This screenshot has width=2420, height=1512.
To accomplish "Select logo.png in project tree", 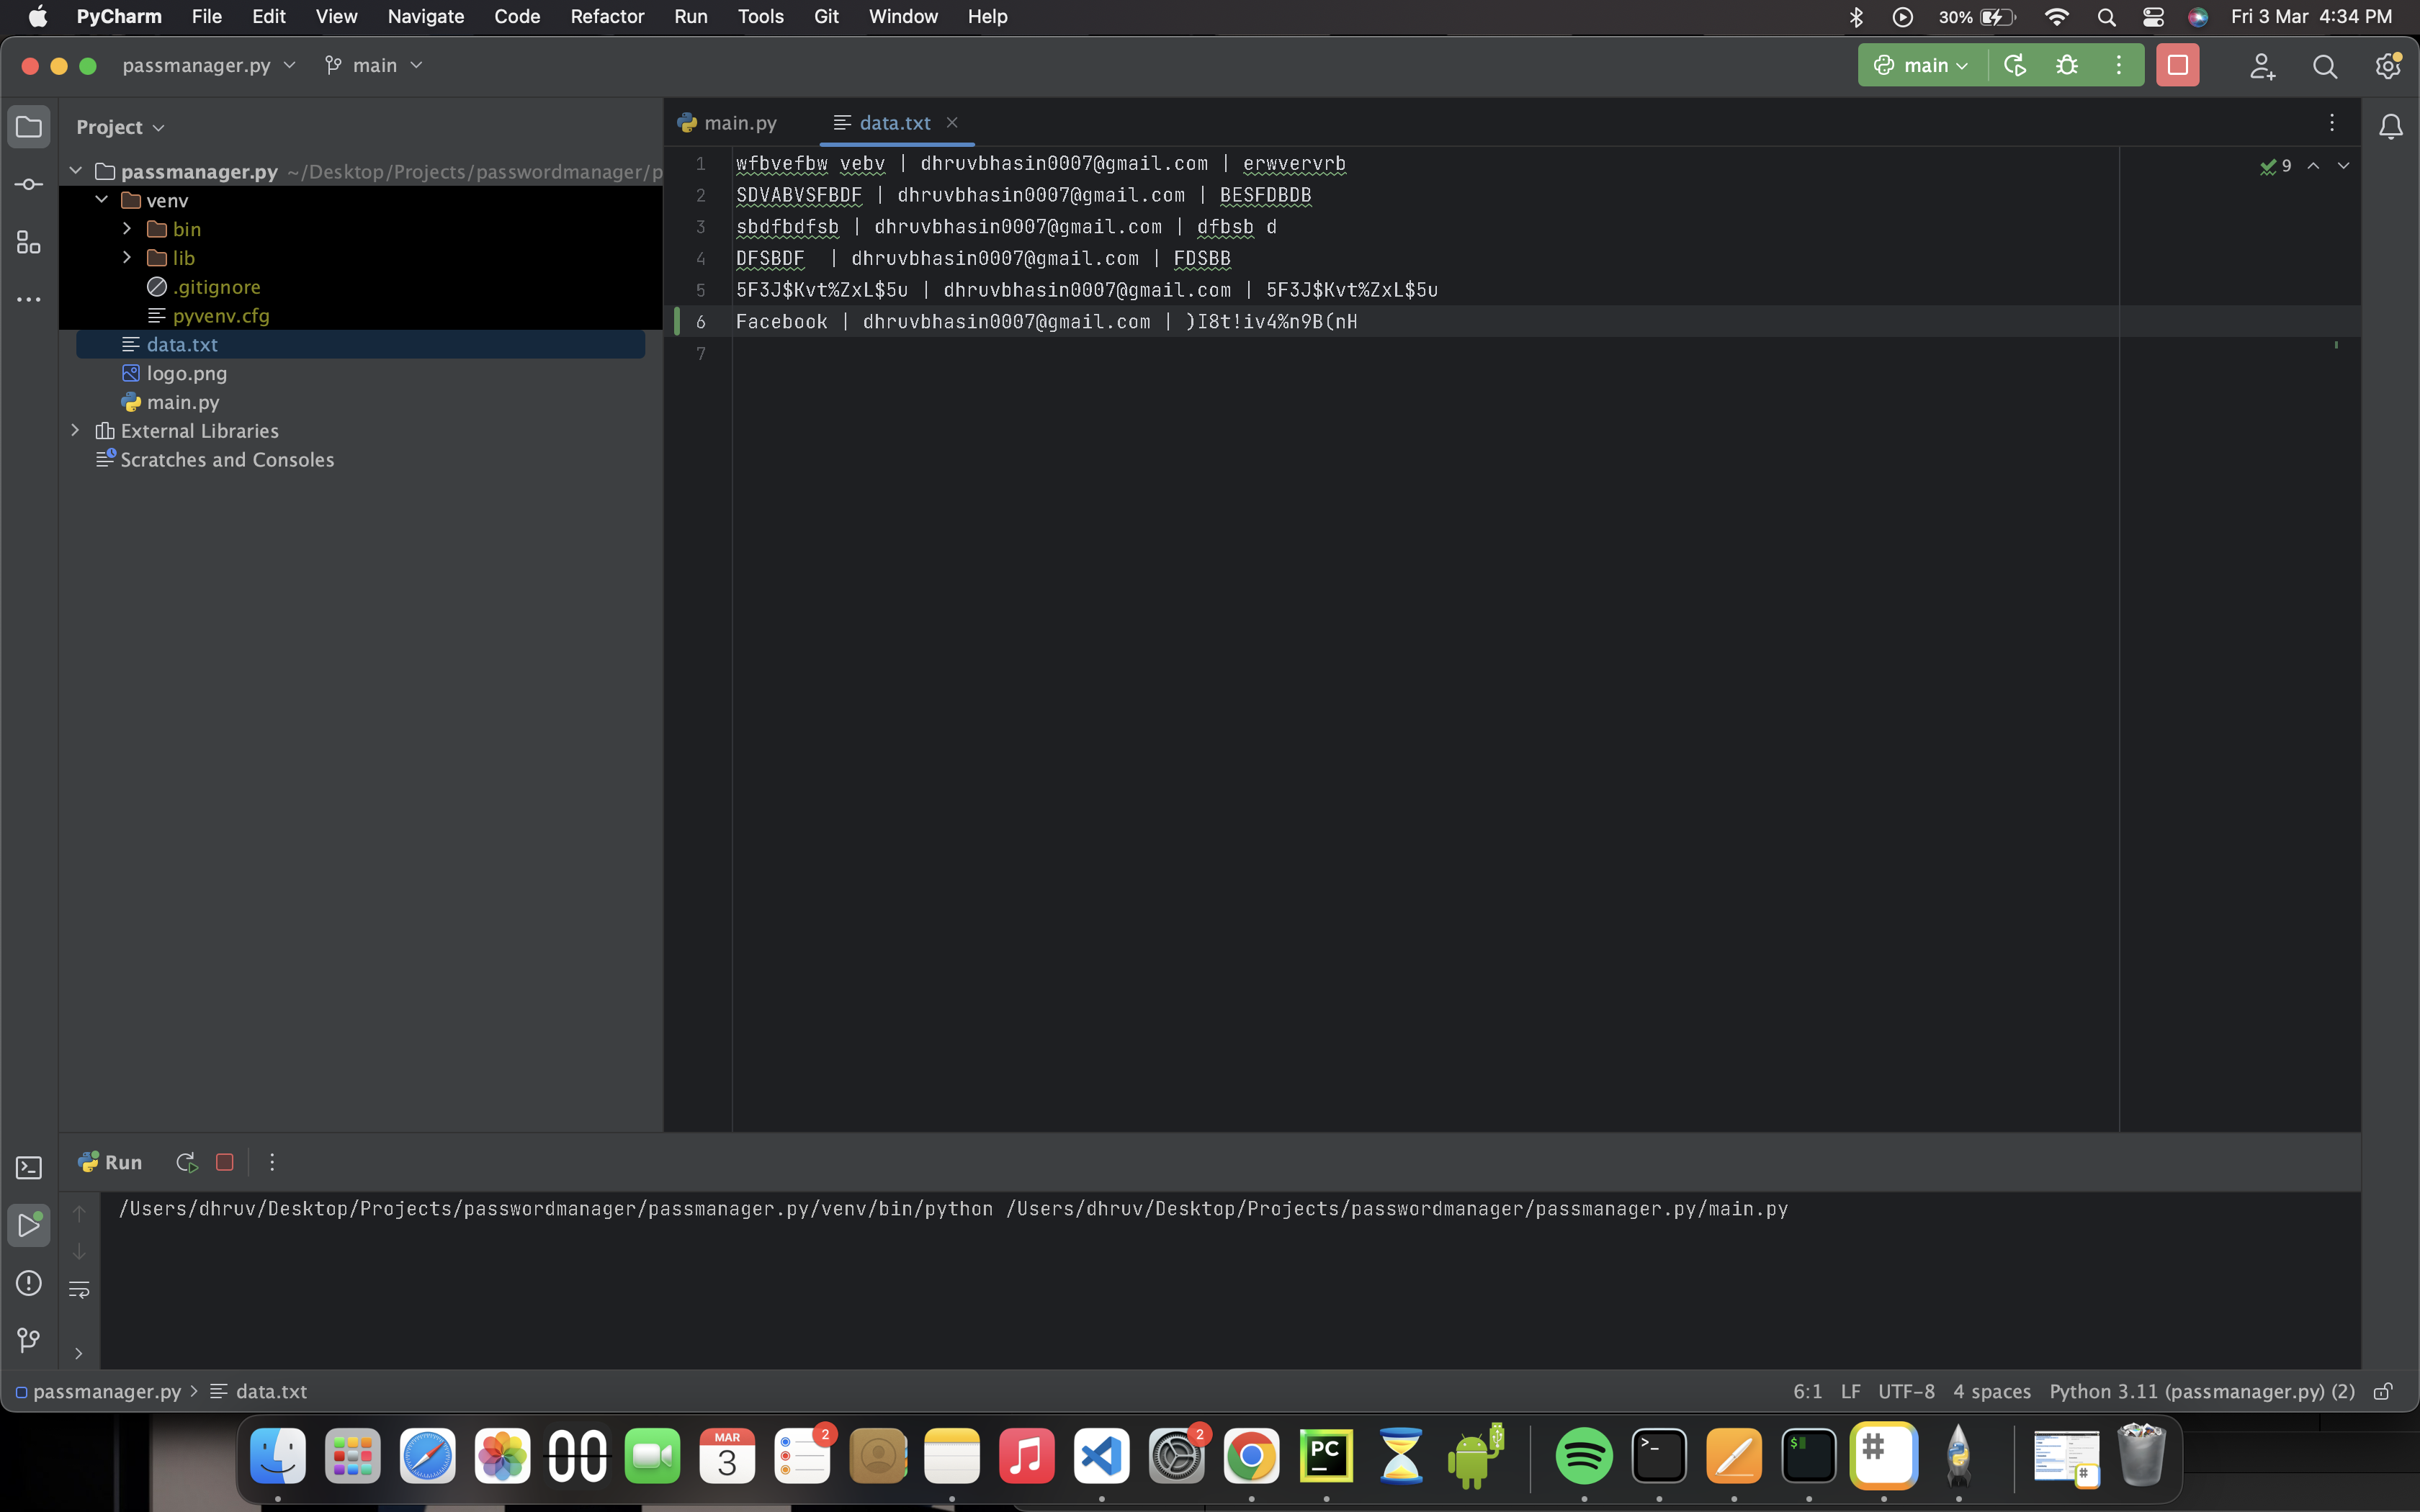I will [x=186, y=373].
